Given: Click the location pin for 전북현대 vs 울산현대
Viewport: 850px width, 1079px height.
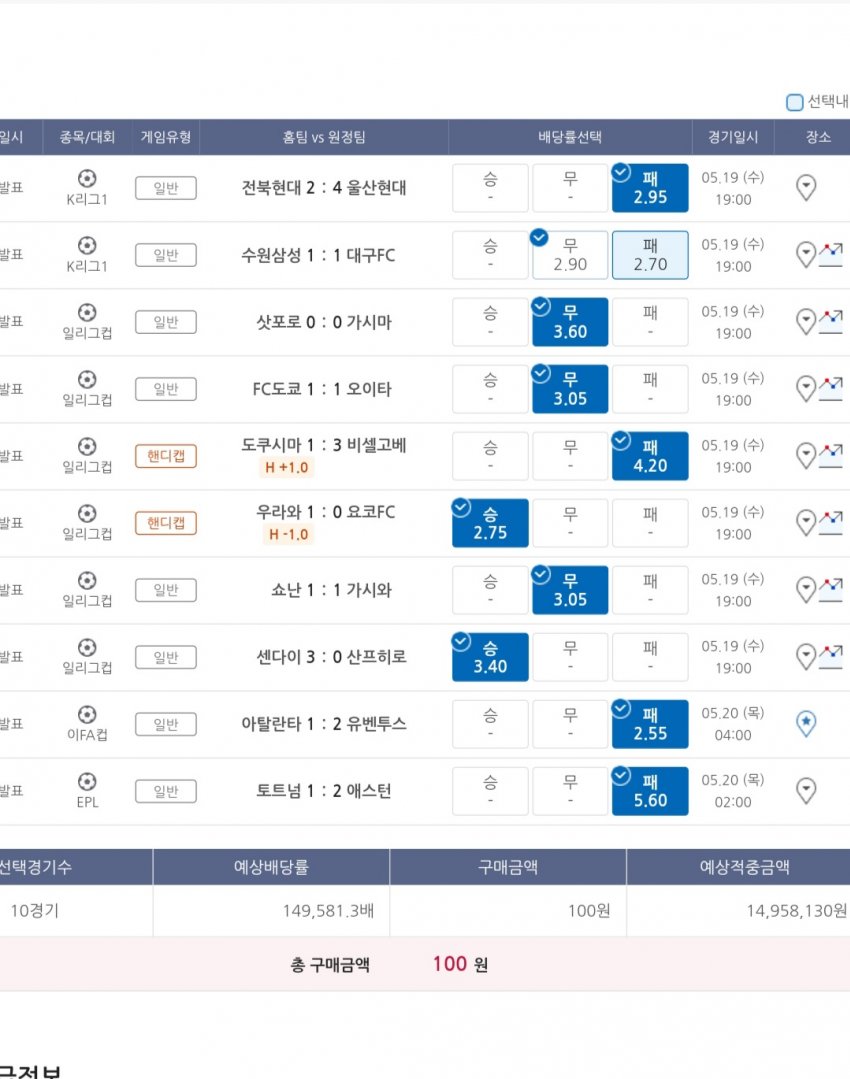Looking at the screenshot, I should point(806,188).
